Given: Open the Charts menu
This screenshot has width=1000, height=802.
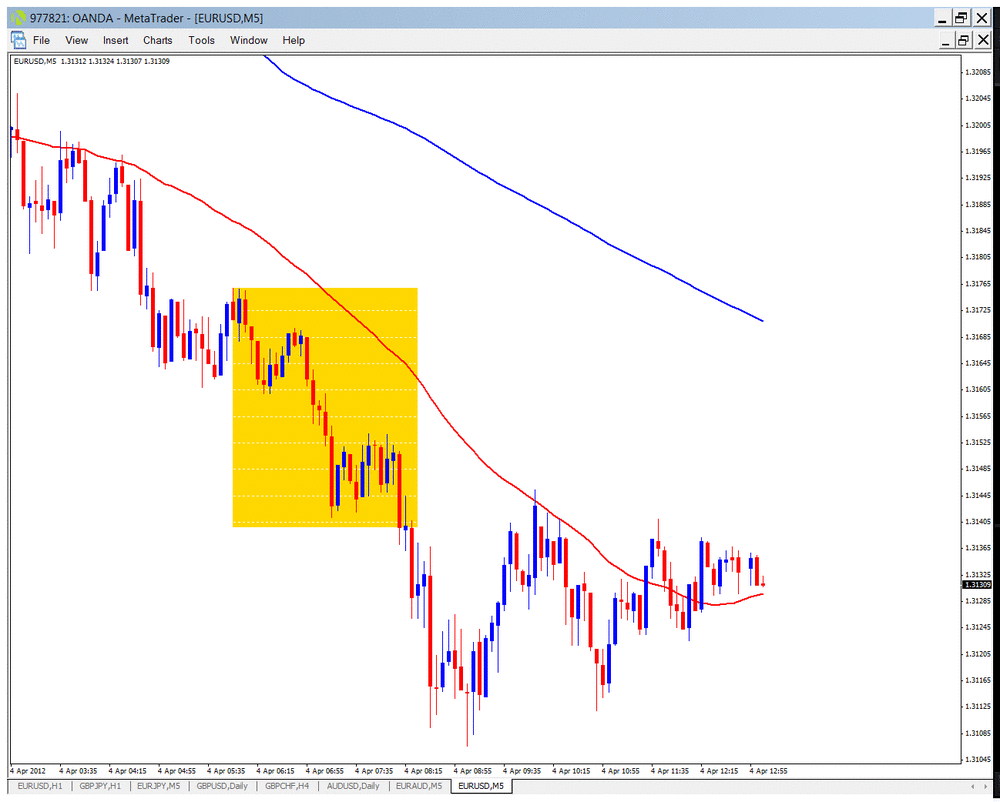Looking at the screenshot, I should point(158,40).
